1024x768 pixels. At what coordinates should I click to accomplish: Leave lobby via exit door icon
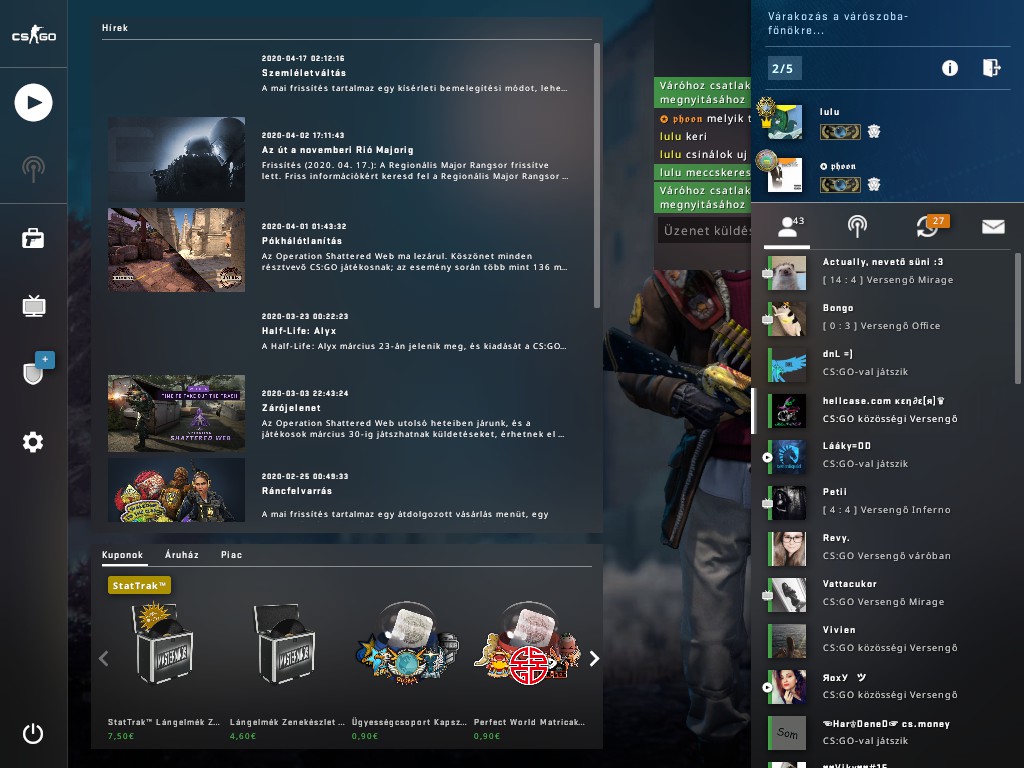(x=991, y=68)
